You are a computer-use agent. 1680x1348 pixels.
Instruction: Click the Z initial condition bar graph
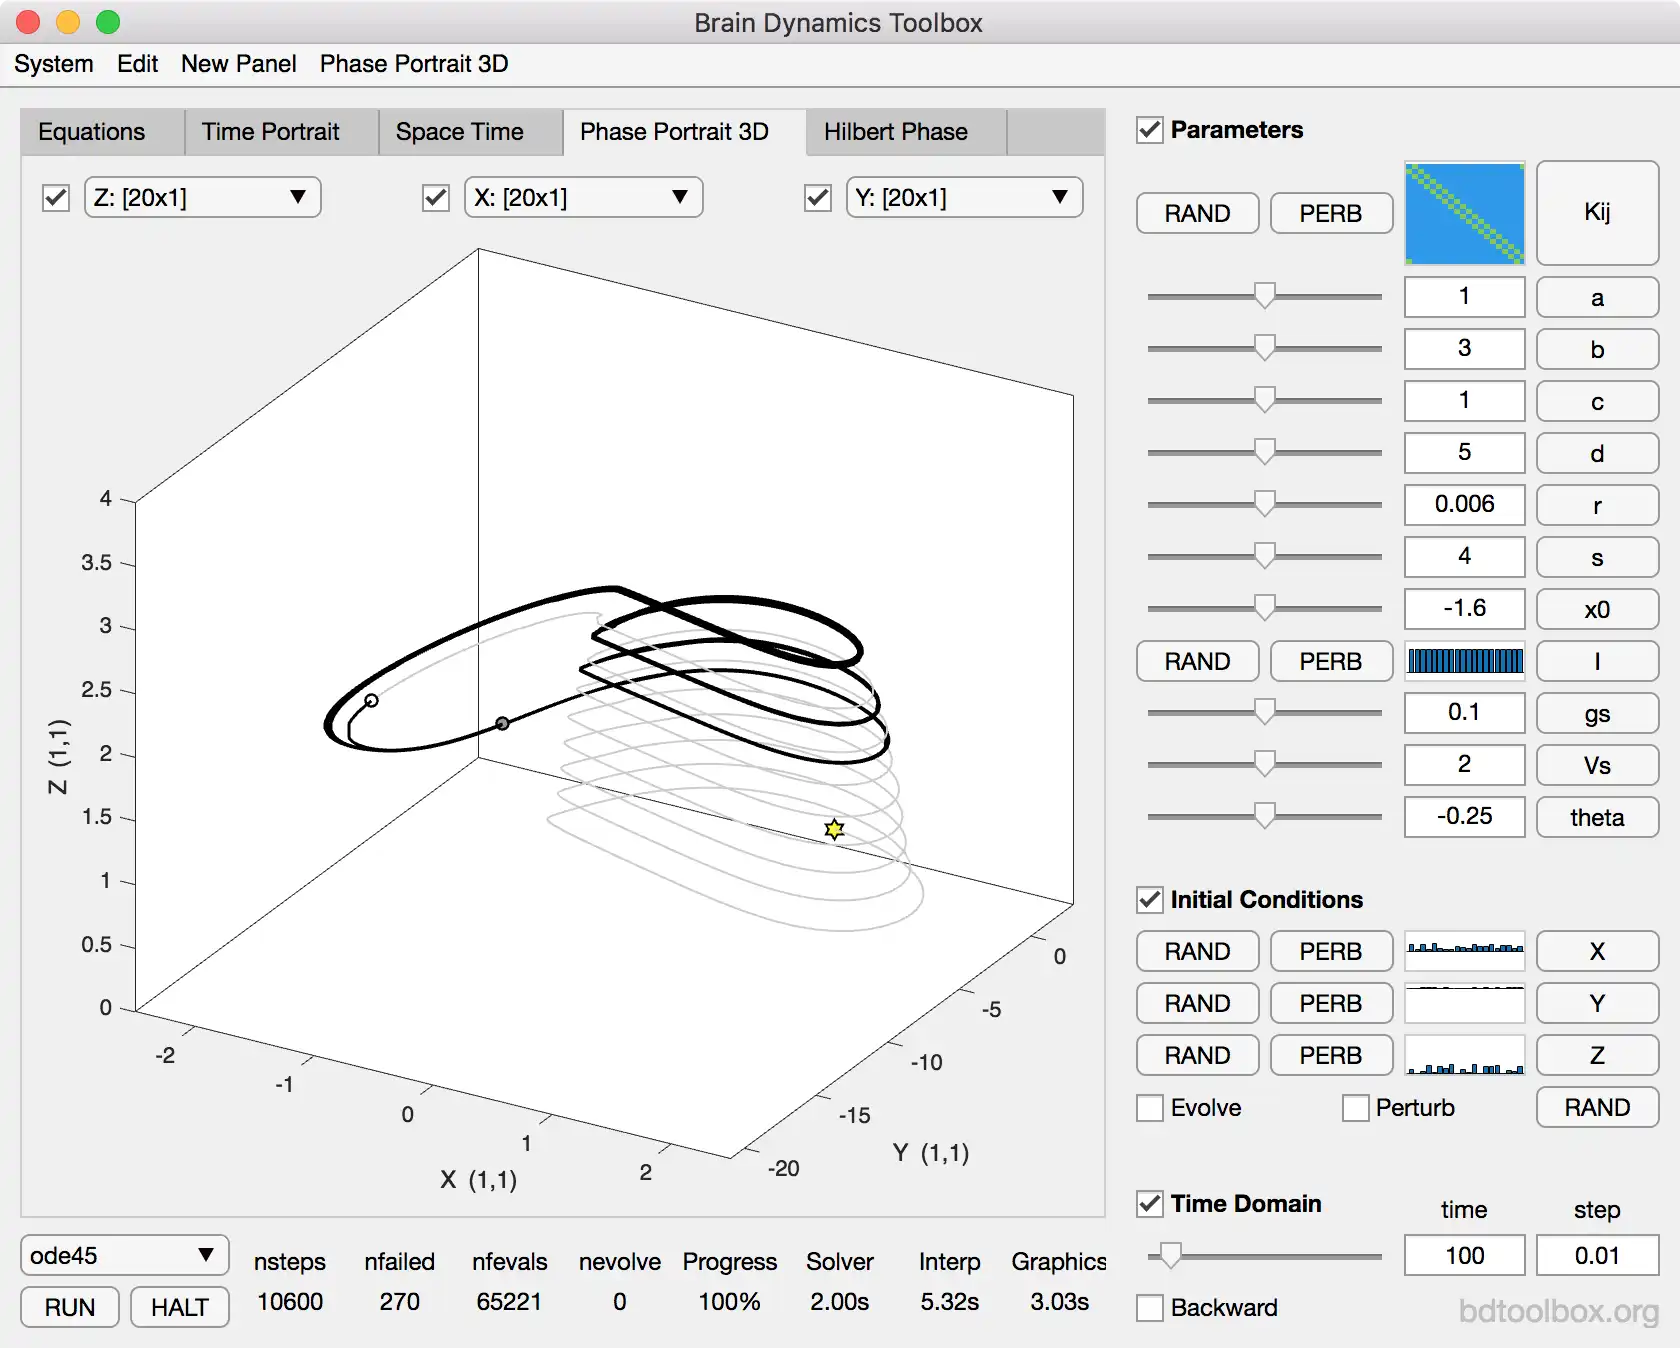pos(1464,1055)
